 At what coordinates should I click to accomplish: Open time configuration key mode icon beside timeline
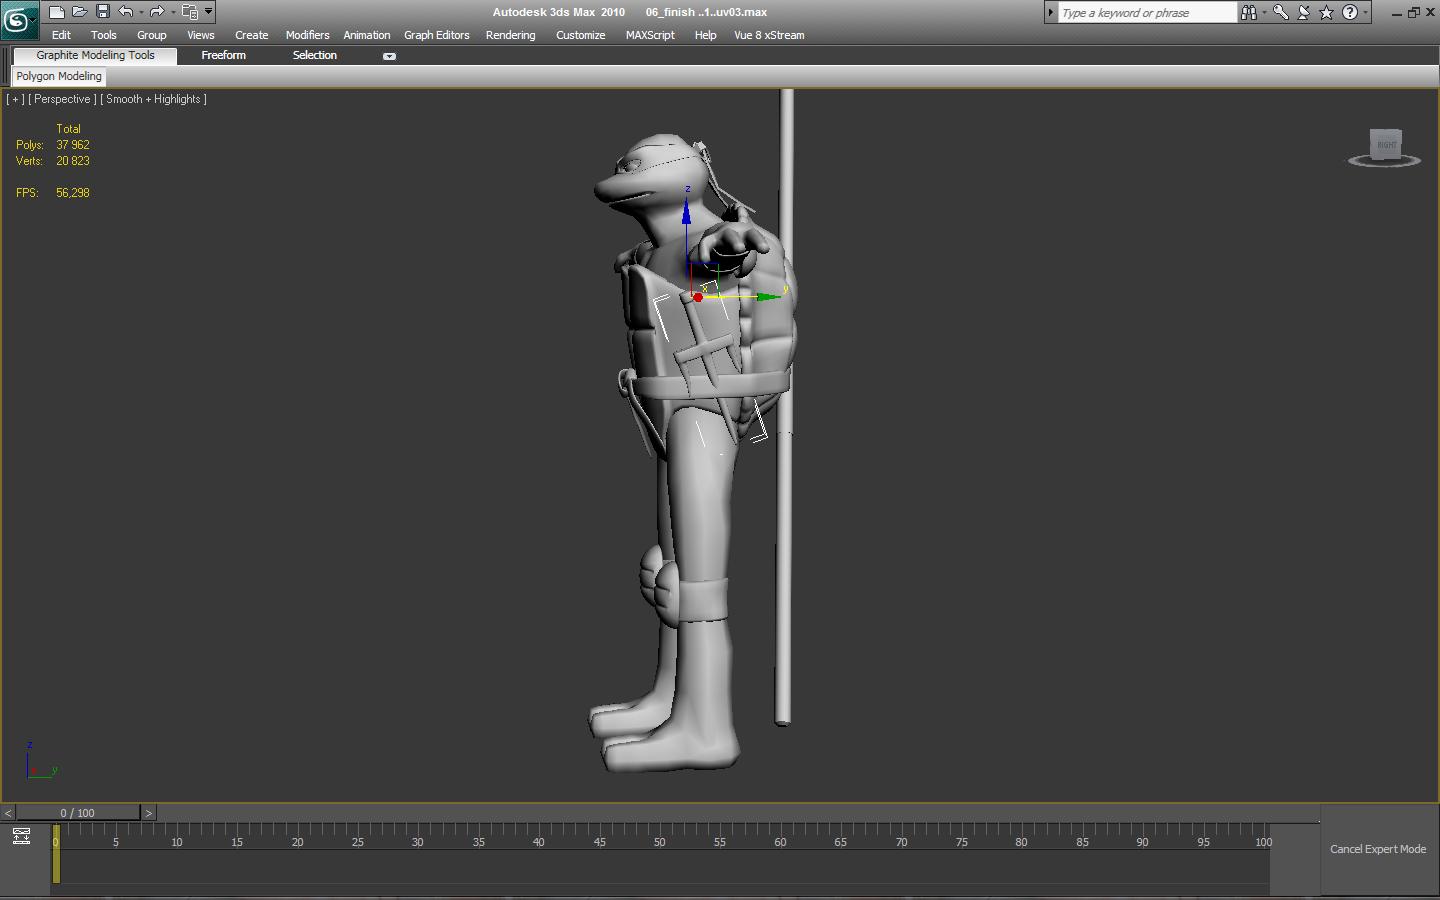[x=21, y=836]
